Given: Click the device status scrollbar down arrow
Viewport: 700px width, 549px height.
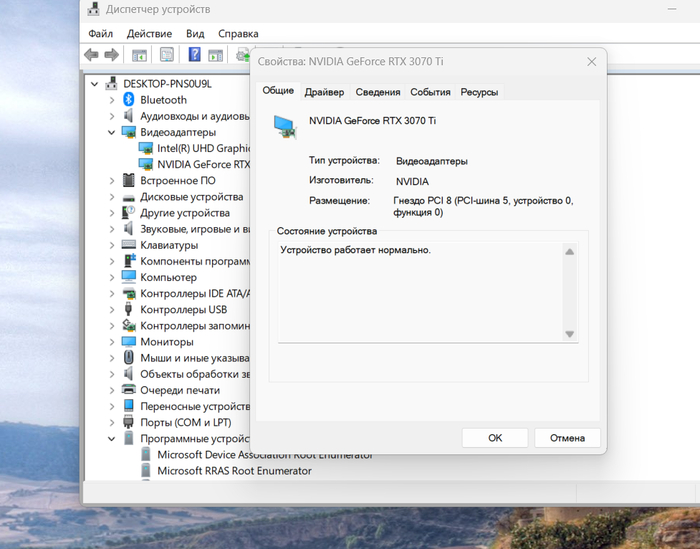Looking at the screenshot, I should pos(570,334).
